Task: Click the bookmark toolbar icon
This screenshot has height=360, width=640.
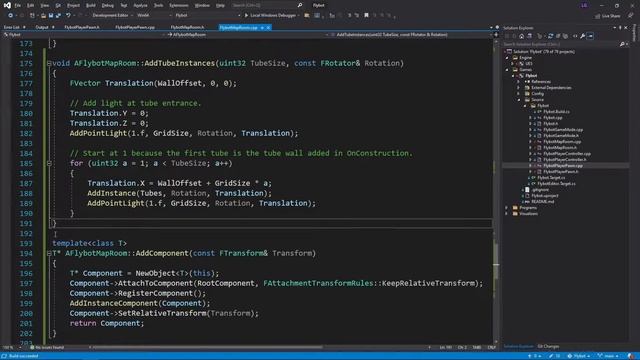Action: click(366, 16)
